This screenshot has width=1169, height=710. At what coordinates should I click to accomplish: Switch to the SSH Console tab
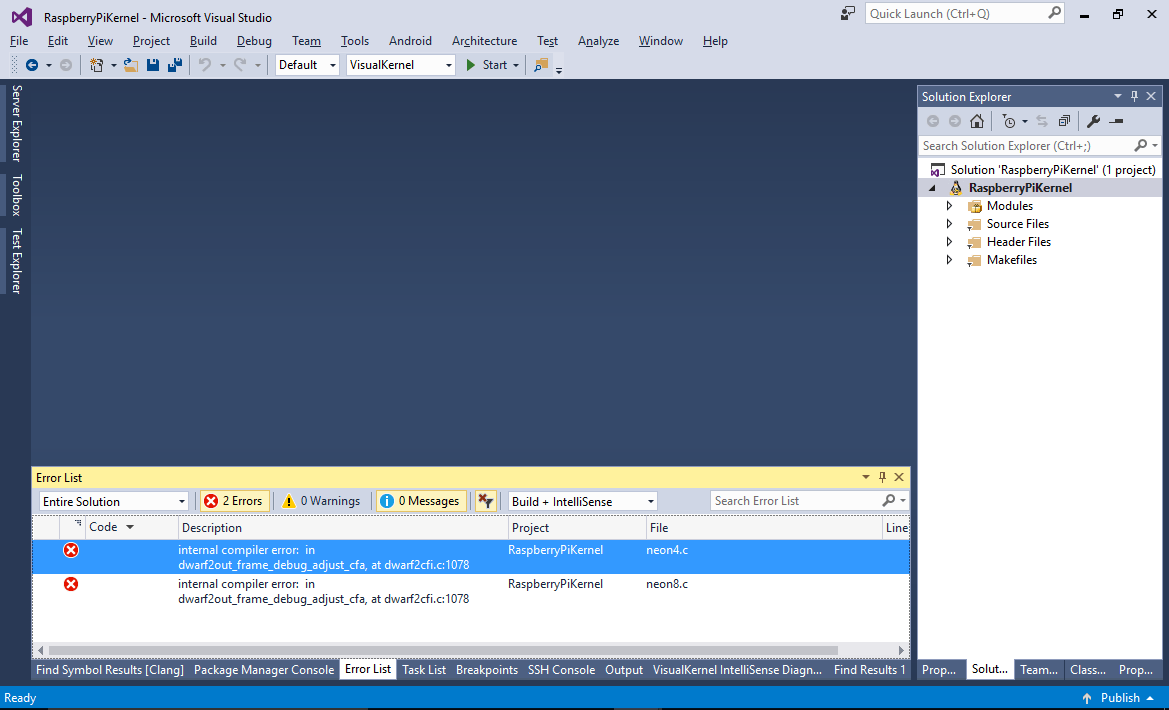click(561, 669)
